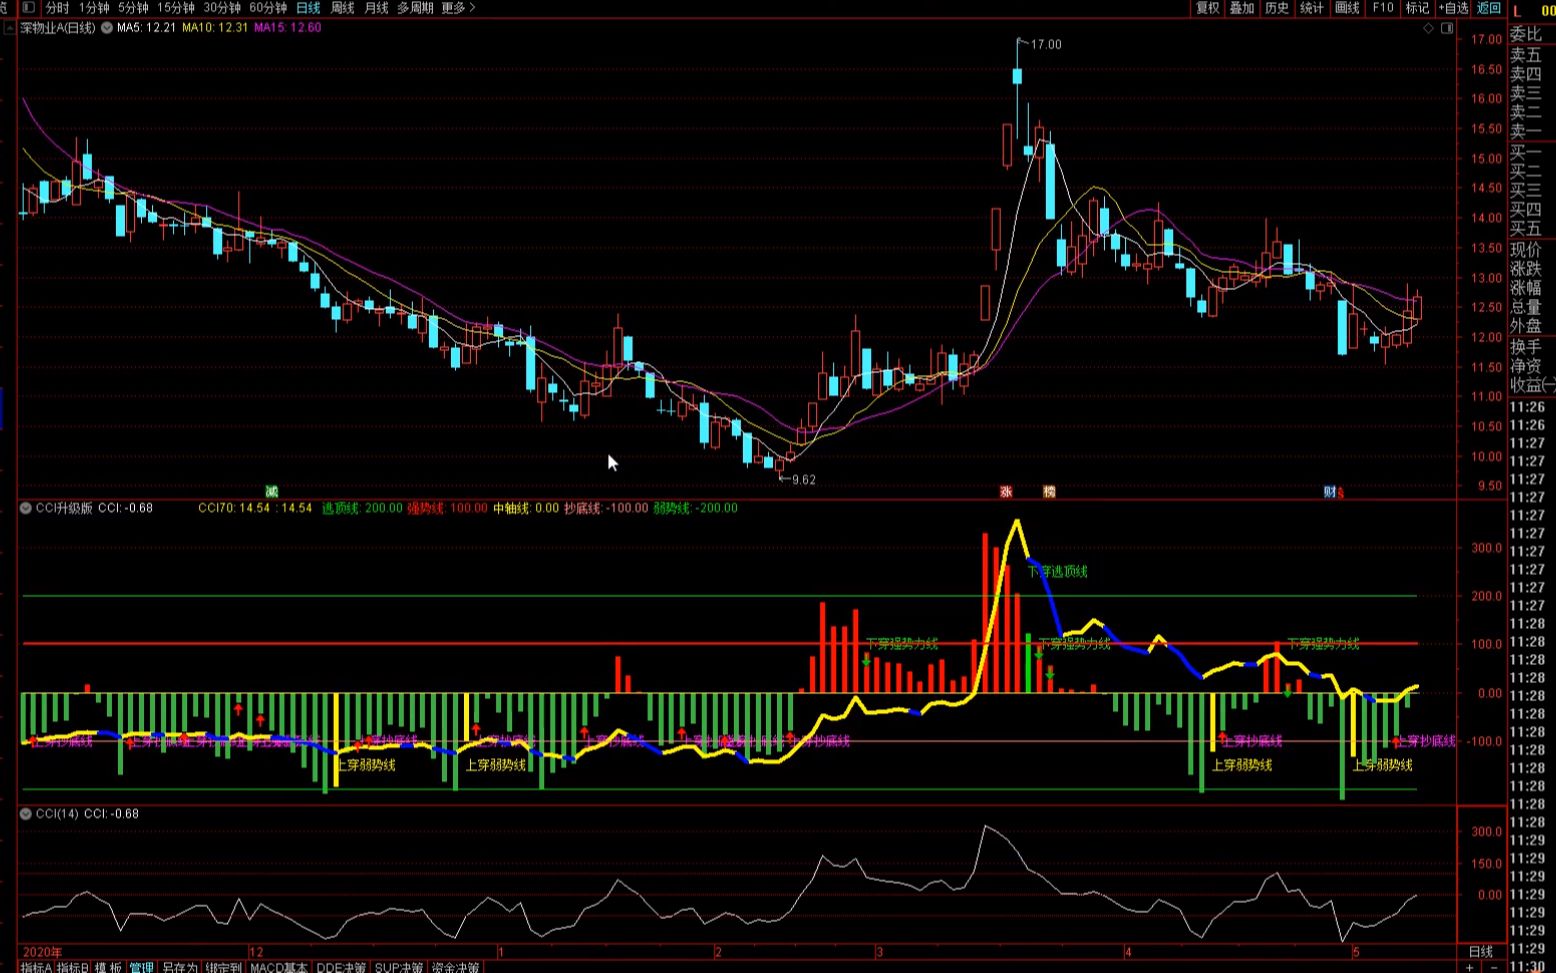Click the 委比 row in the right panel

(1527, 34)
